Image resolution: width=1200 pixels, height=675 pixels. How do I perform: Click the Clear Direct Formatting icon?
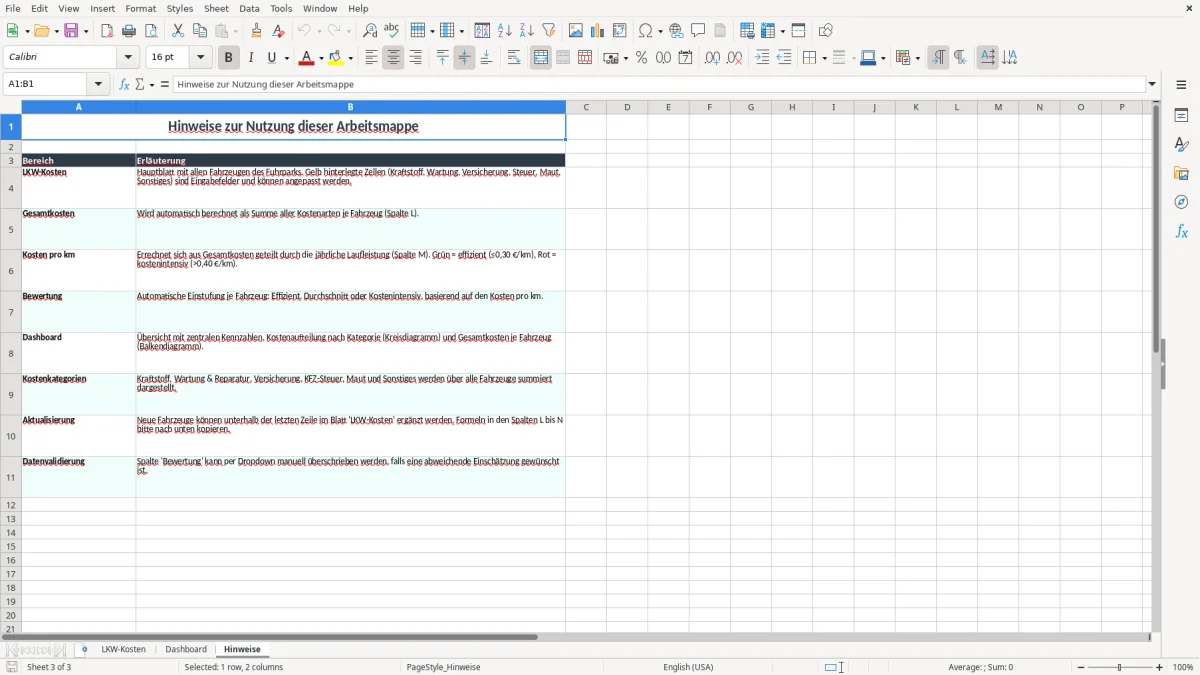(278, 31)
